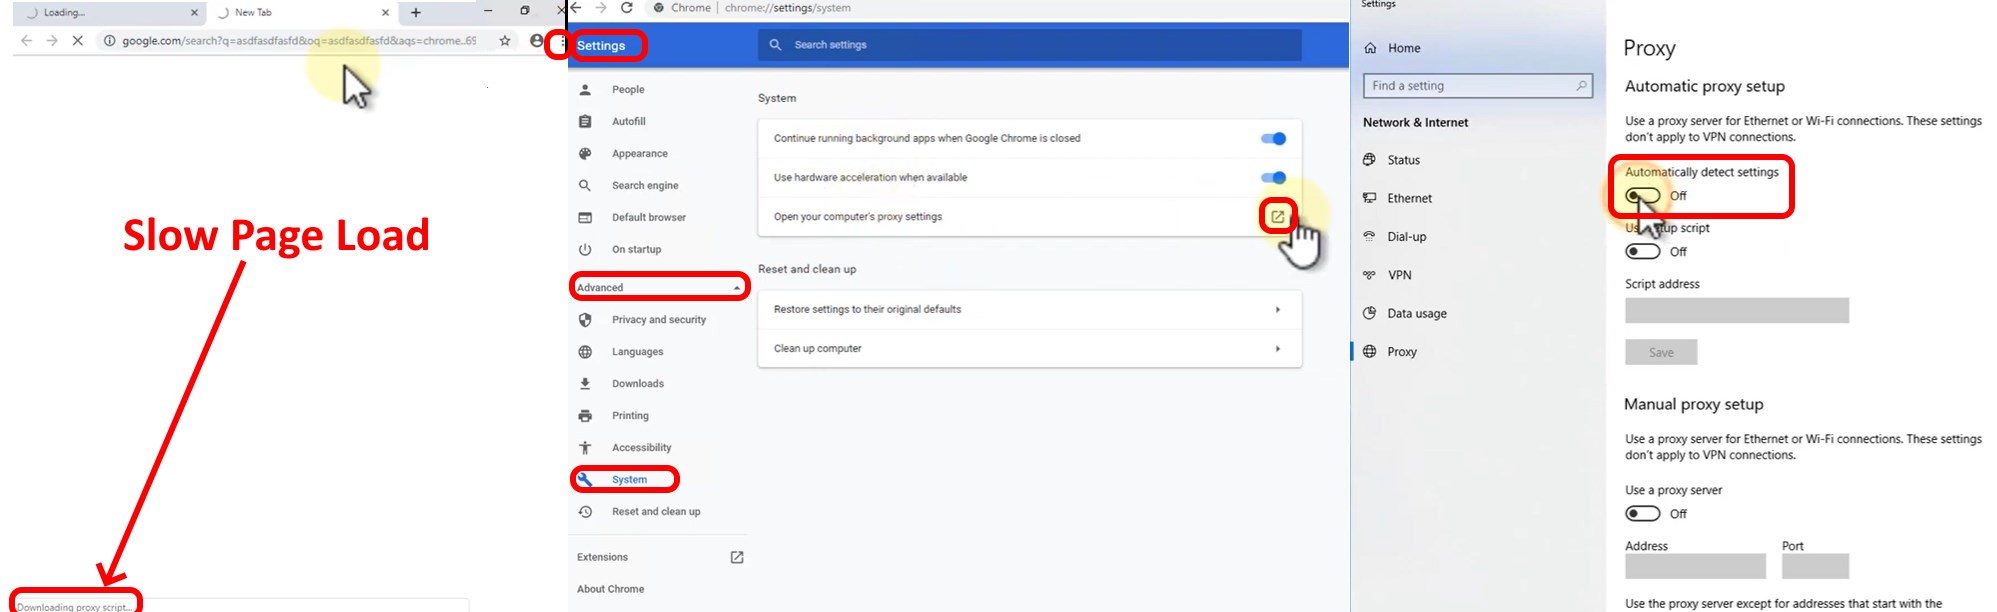The height and width of the screenshot is (612, 1997).
Task: Click the Home icon in Windows Settings
Action: click(x=1370, y=48)
